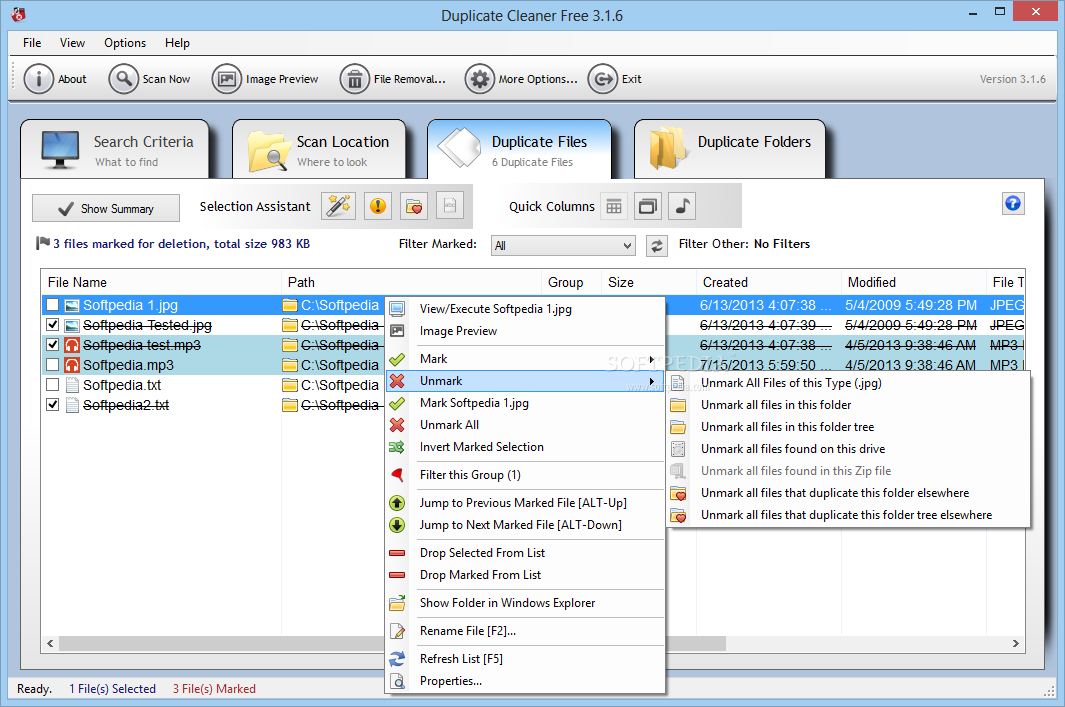Click the Quick Columns window layout icon
Image resolution: width=1065 pixels, height=707 pixels.
[x=648, y=206]
